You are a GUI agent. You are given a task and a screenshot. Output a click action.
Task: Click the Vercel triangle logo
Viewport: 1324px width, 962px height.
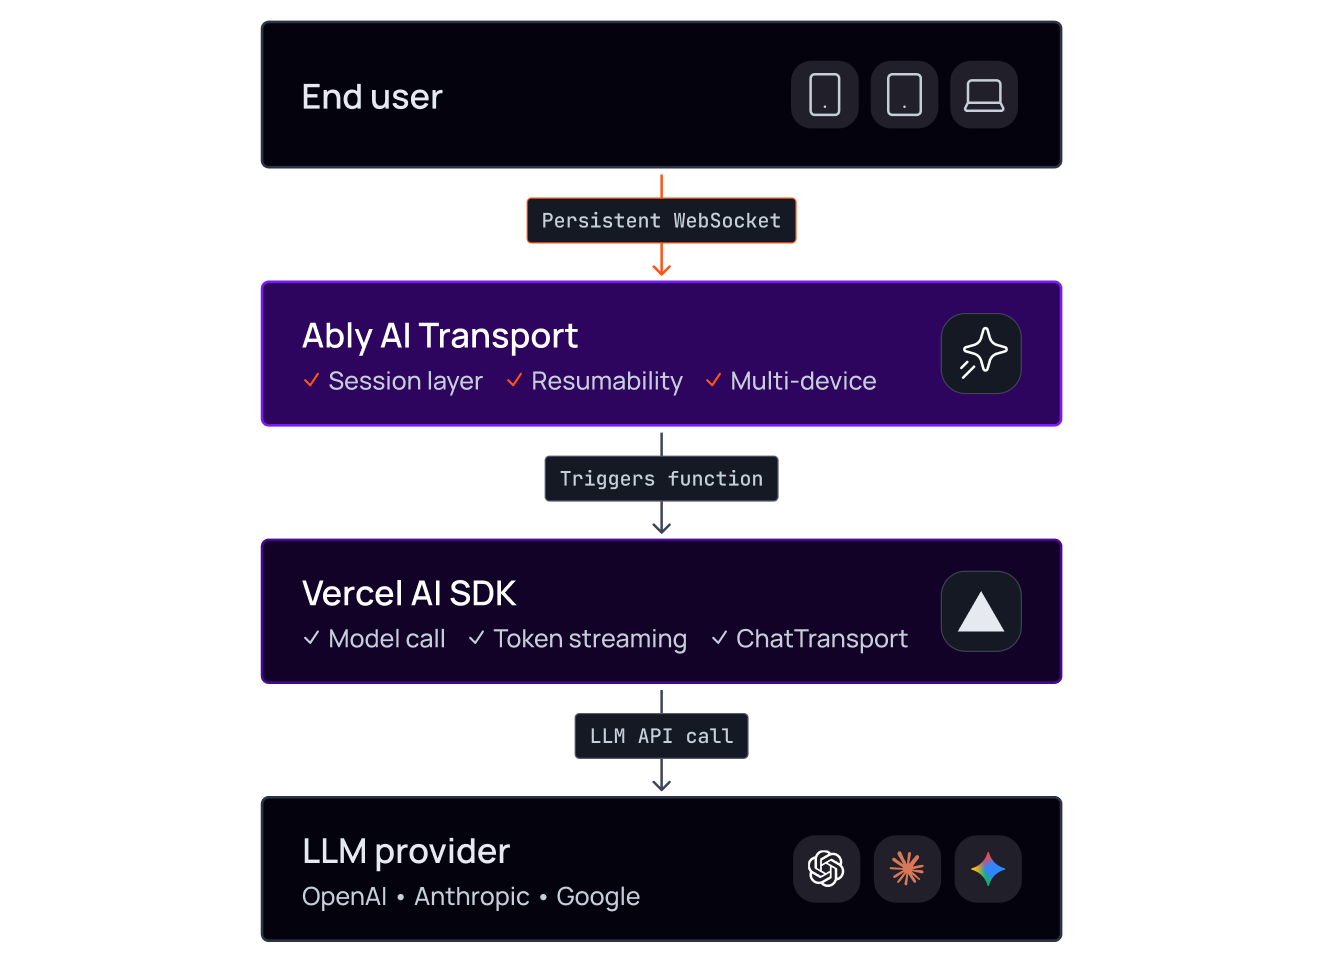click(x=981, y=611)
